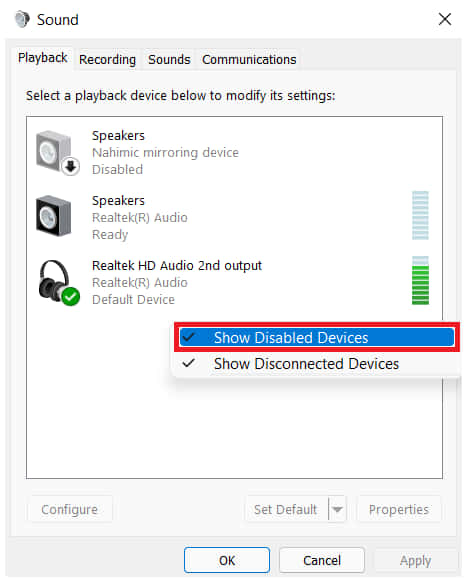This screenshot has height=581, width=467.
Task: Click the disabled down-arrow badge on Speakers
Action: pos(70,167)
